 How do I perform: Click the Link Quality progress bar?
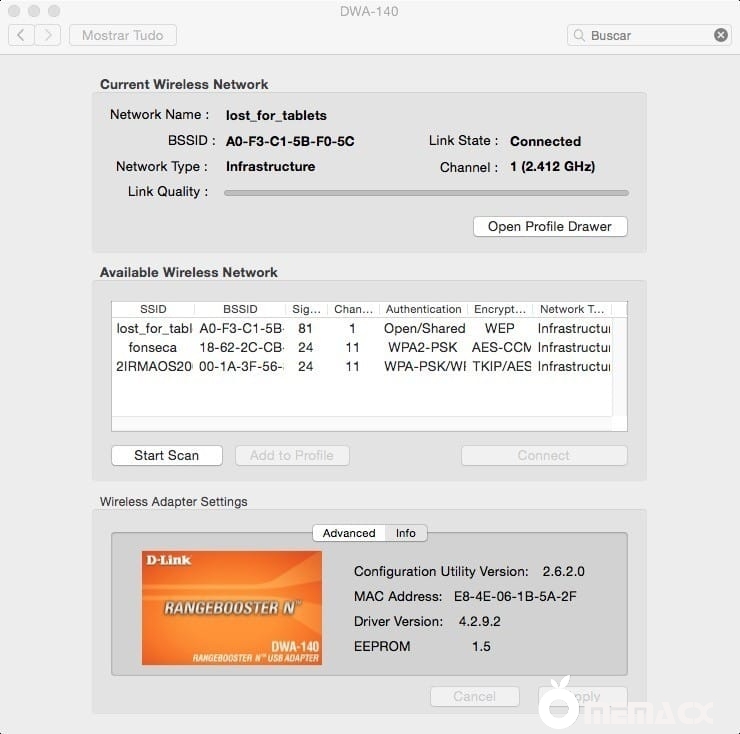426,192
